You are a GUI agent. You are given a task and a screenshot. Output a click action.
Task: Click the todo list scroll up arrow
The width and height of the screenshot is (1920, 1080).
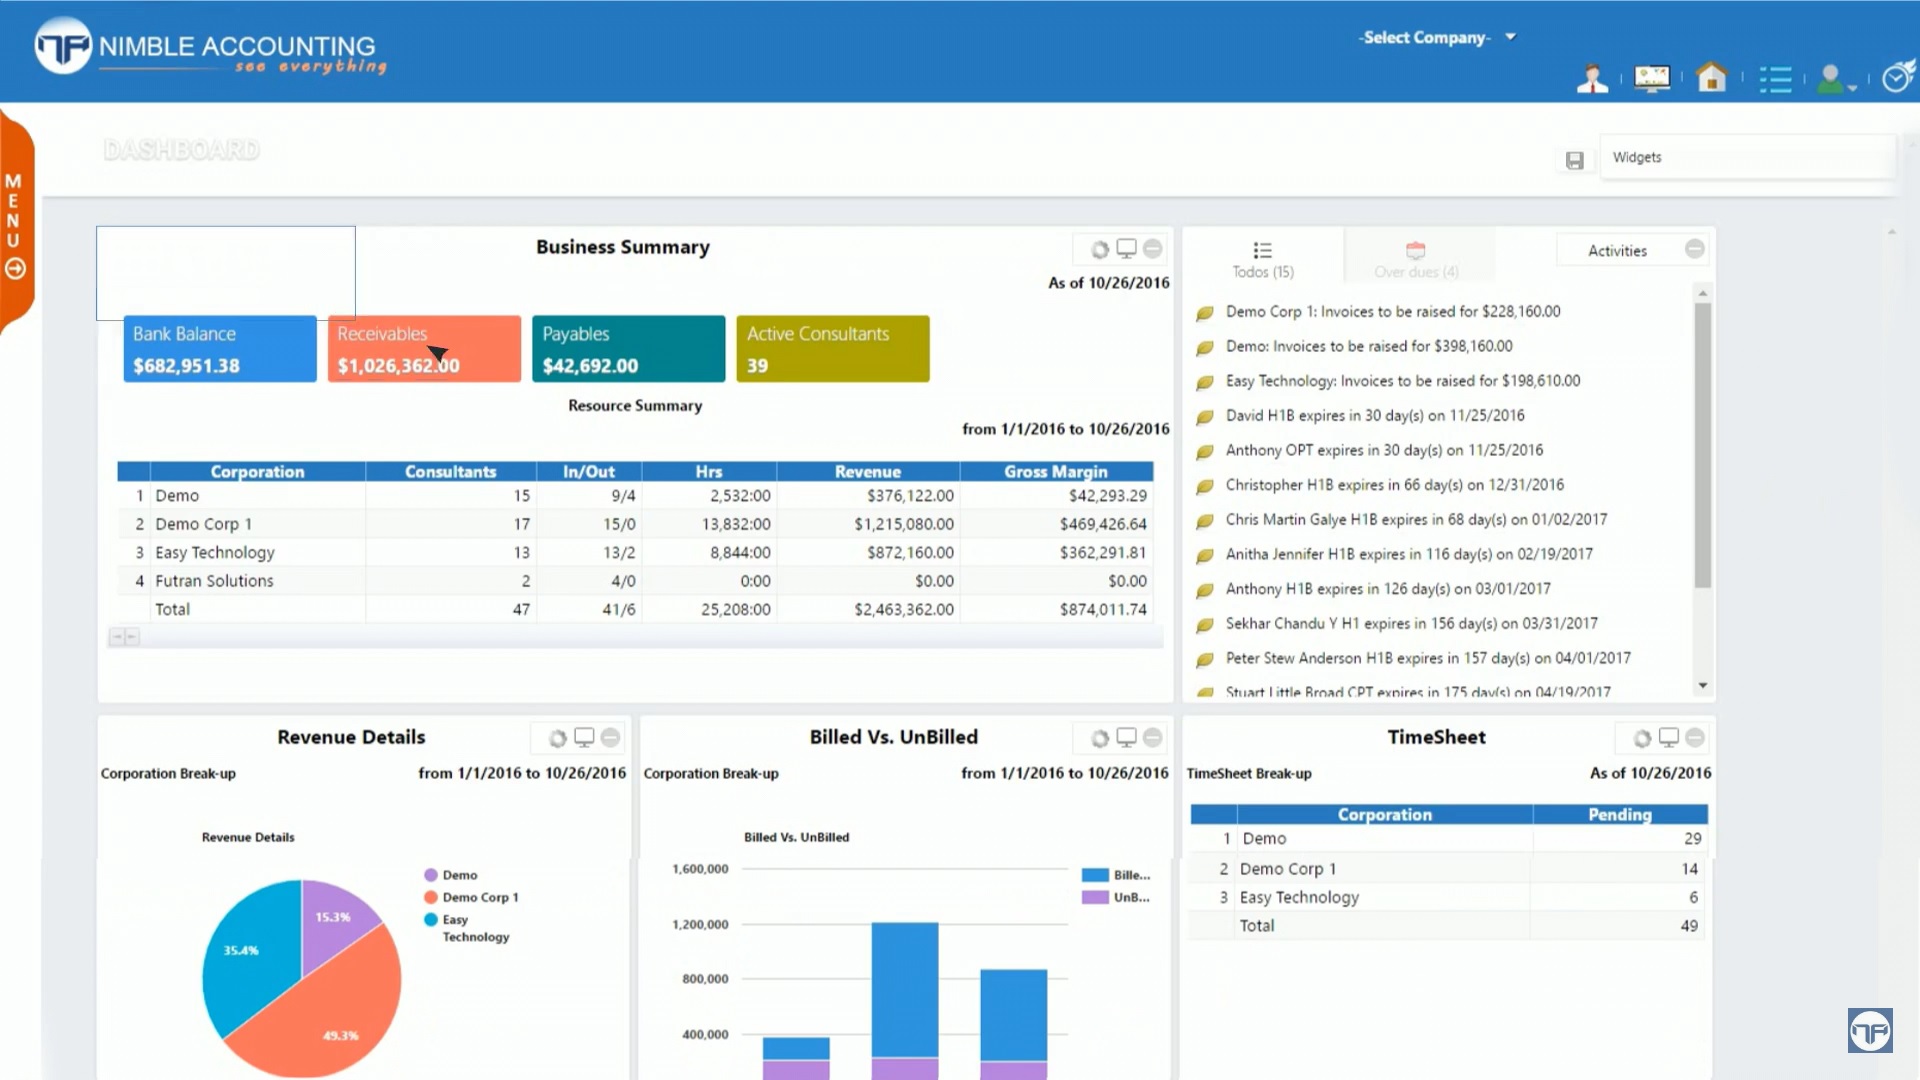click(1703, 293)
